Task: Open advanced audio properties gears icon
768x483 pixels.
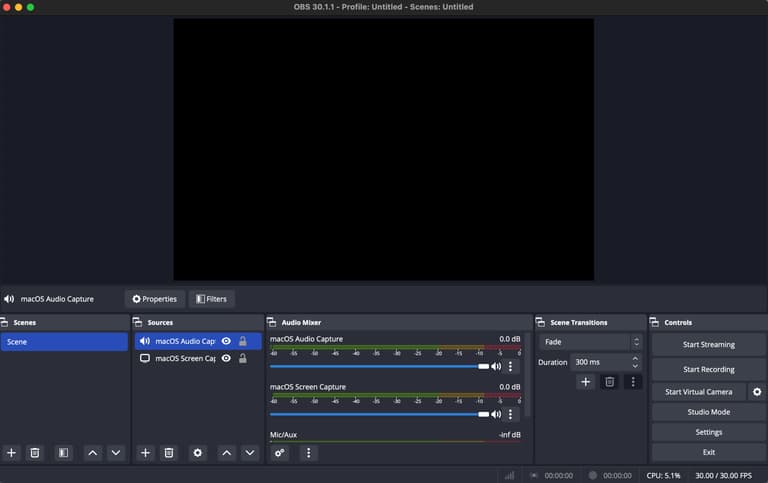Action: pyautogui.click(x=280, y=453)
